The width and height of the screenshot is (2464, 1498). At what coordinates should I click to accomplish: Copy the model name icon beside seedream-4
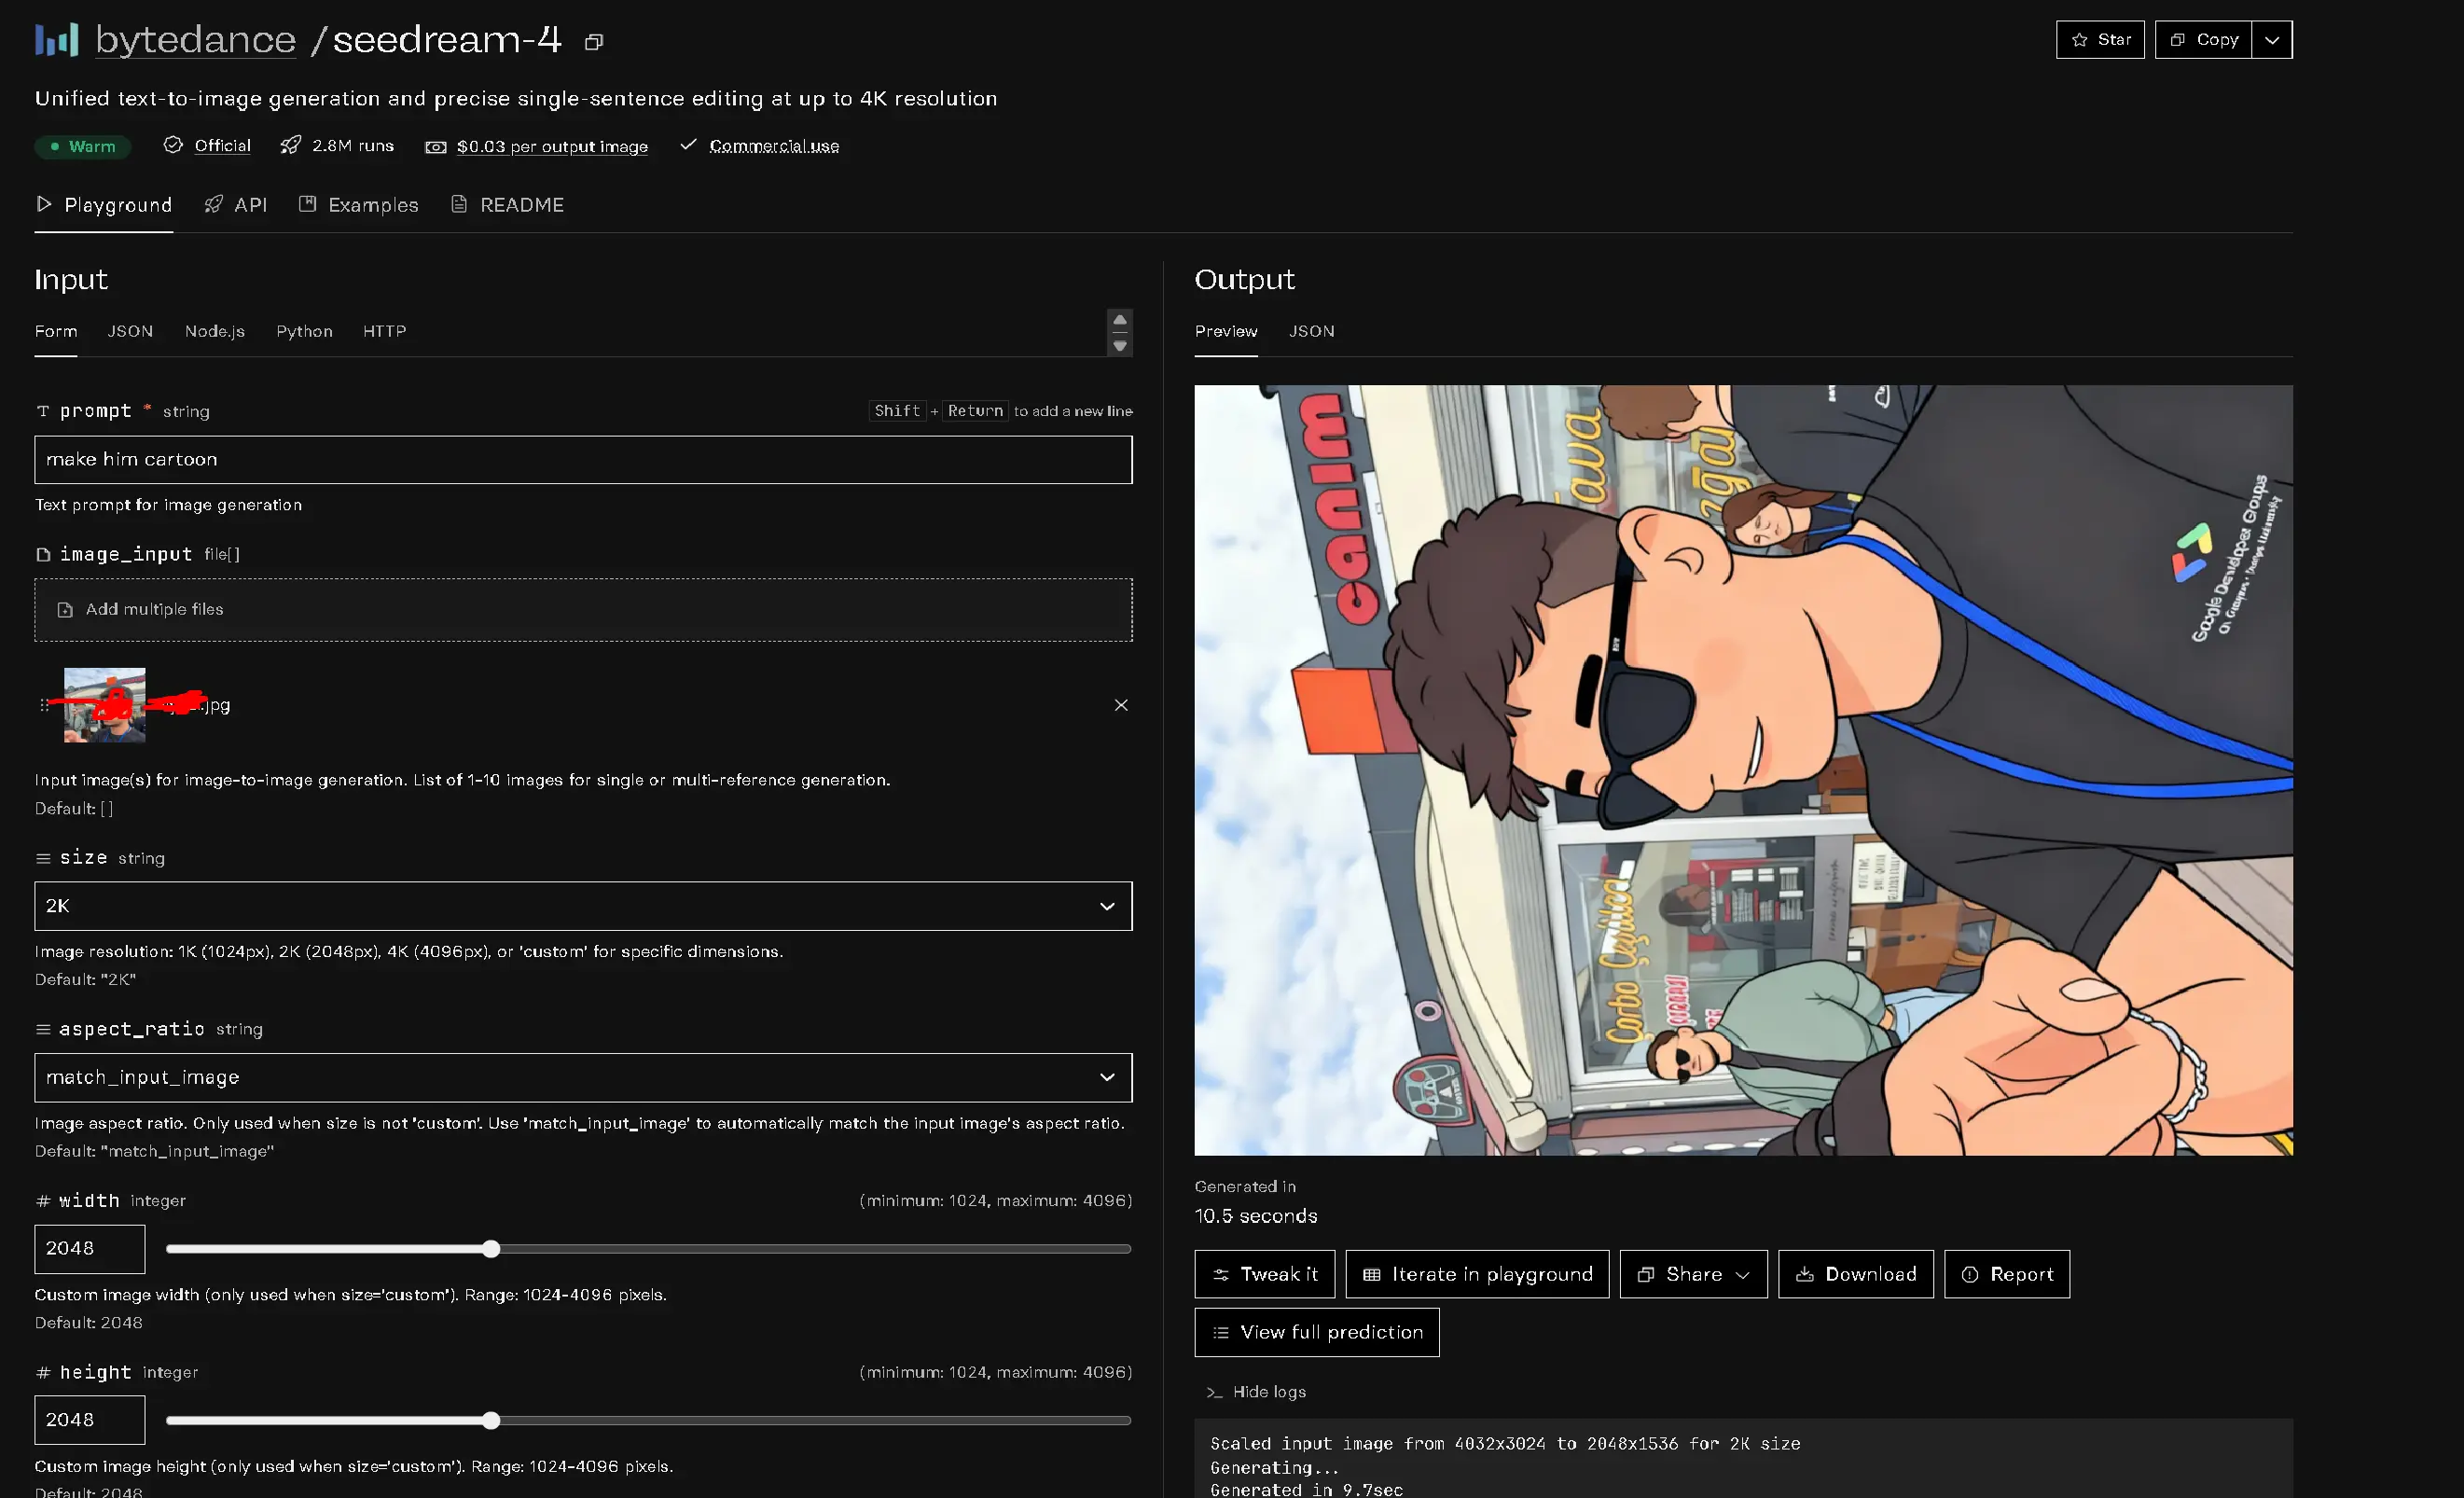click(594, 42)
